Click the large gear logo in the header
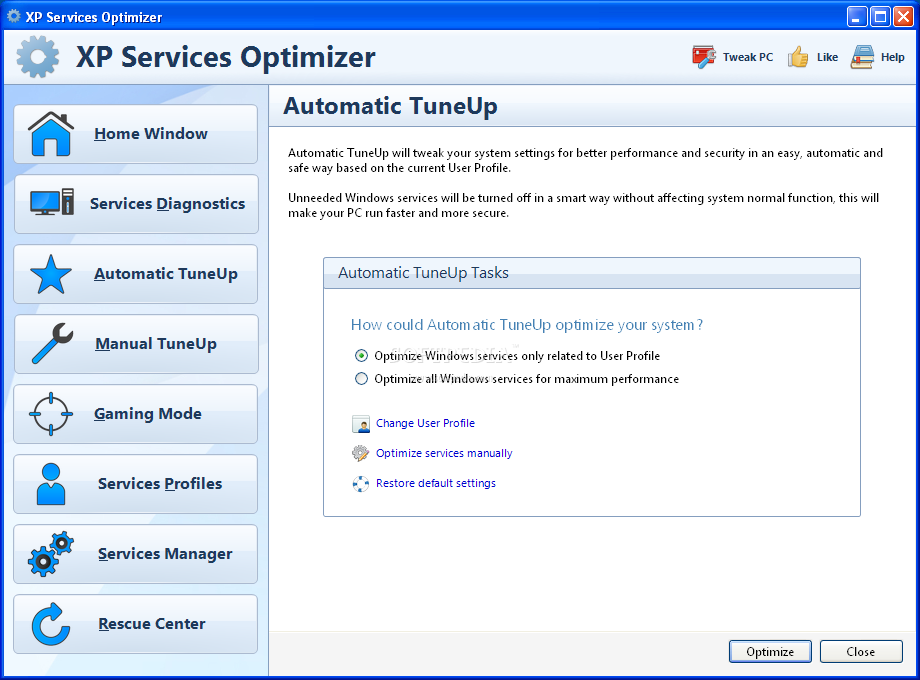Screen dimensions: 920x680 (38, 57)
